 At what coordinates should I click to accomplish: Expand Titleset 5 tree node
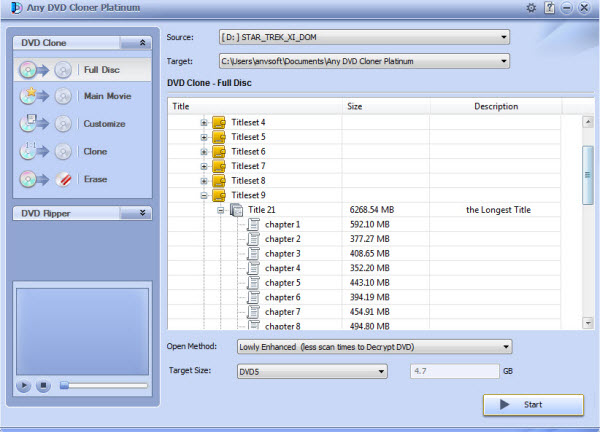tap(204, 137)
